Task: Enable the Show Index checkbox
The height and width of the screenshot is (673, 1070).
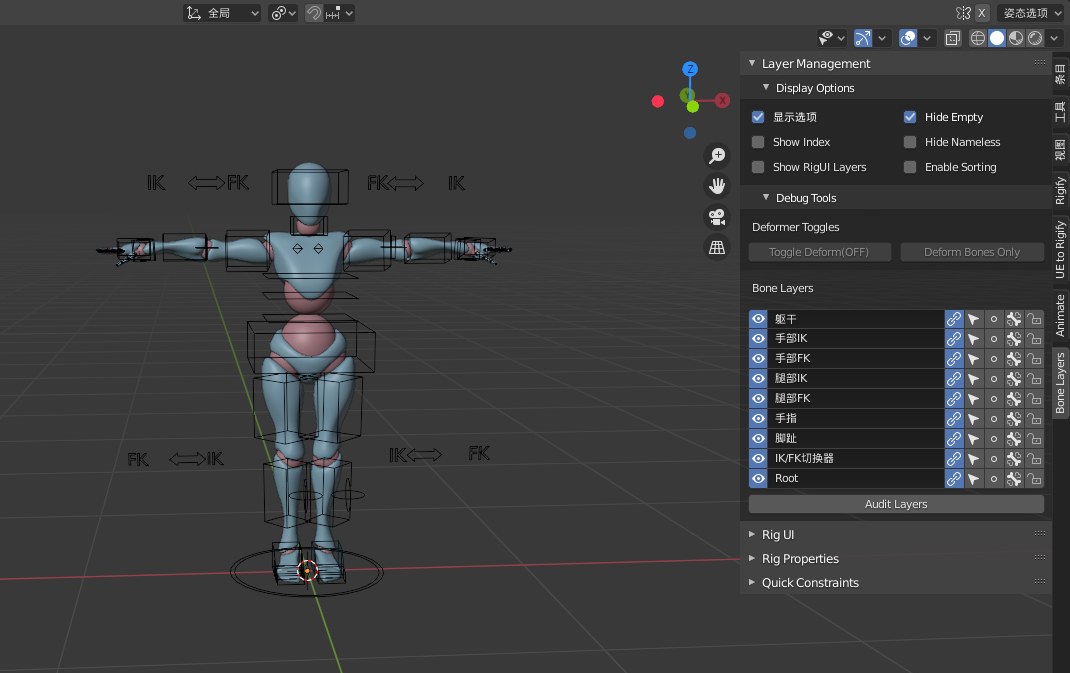Action: 758,142
